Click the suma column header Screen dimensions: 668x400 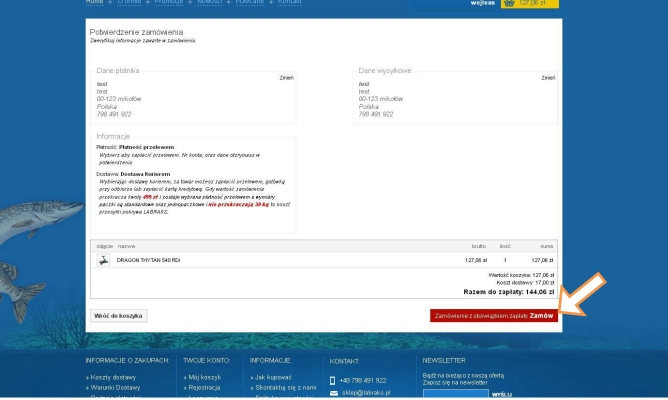[547, 247]
